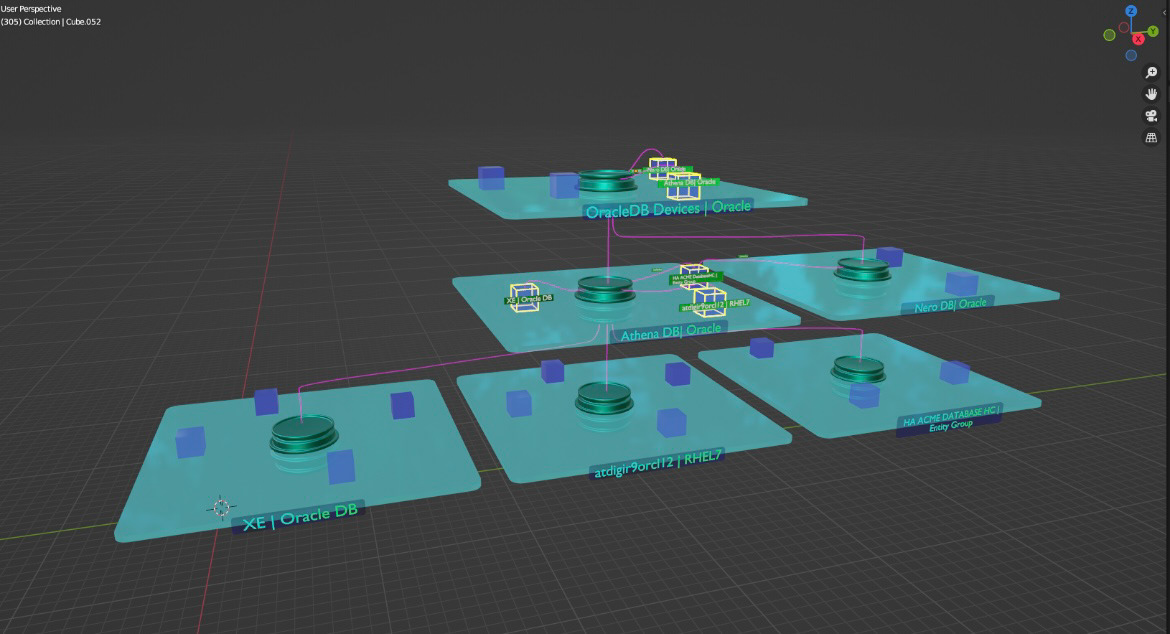Viewport: 1170px width, 634px height.
Task: Click the large 'XE | Oracle DB' platform label
Action: (x=300, y=517)
